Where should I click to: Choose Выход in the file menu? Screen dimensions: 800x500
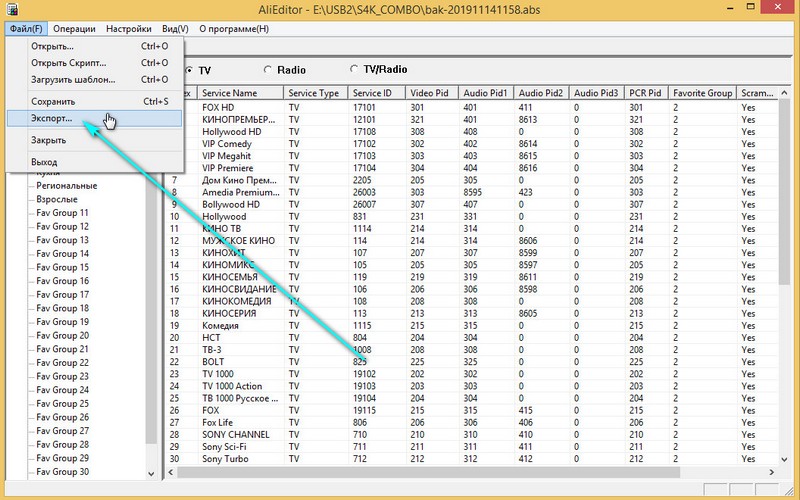94,162
